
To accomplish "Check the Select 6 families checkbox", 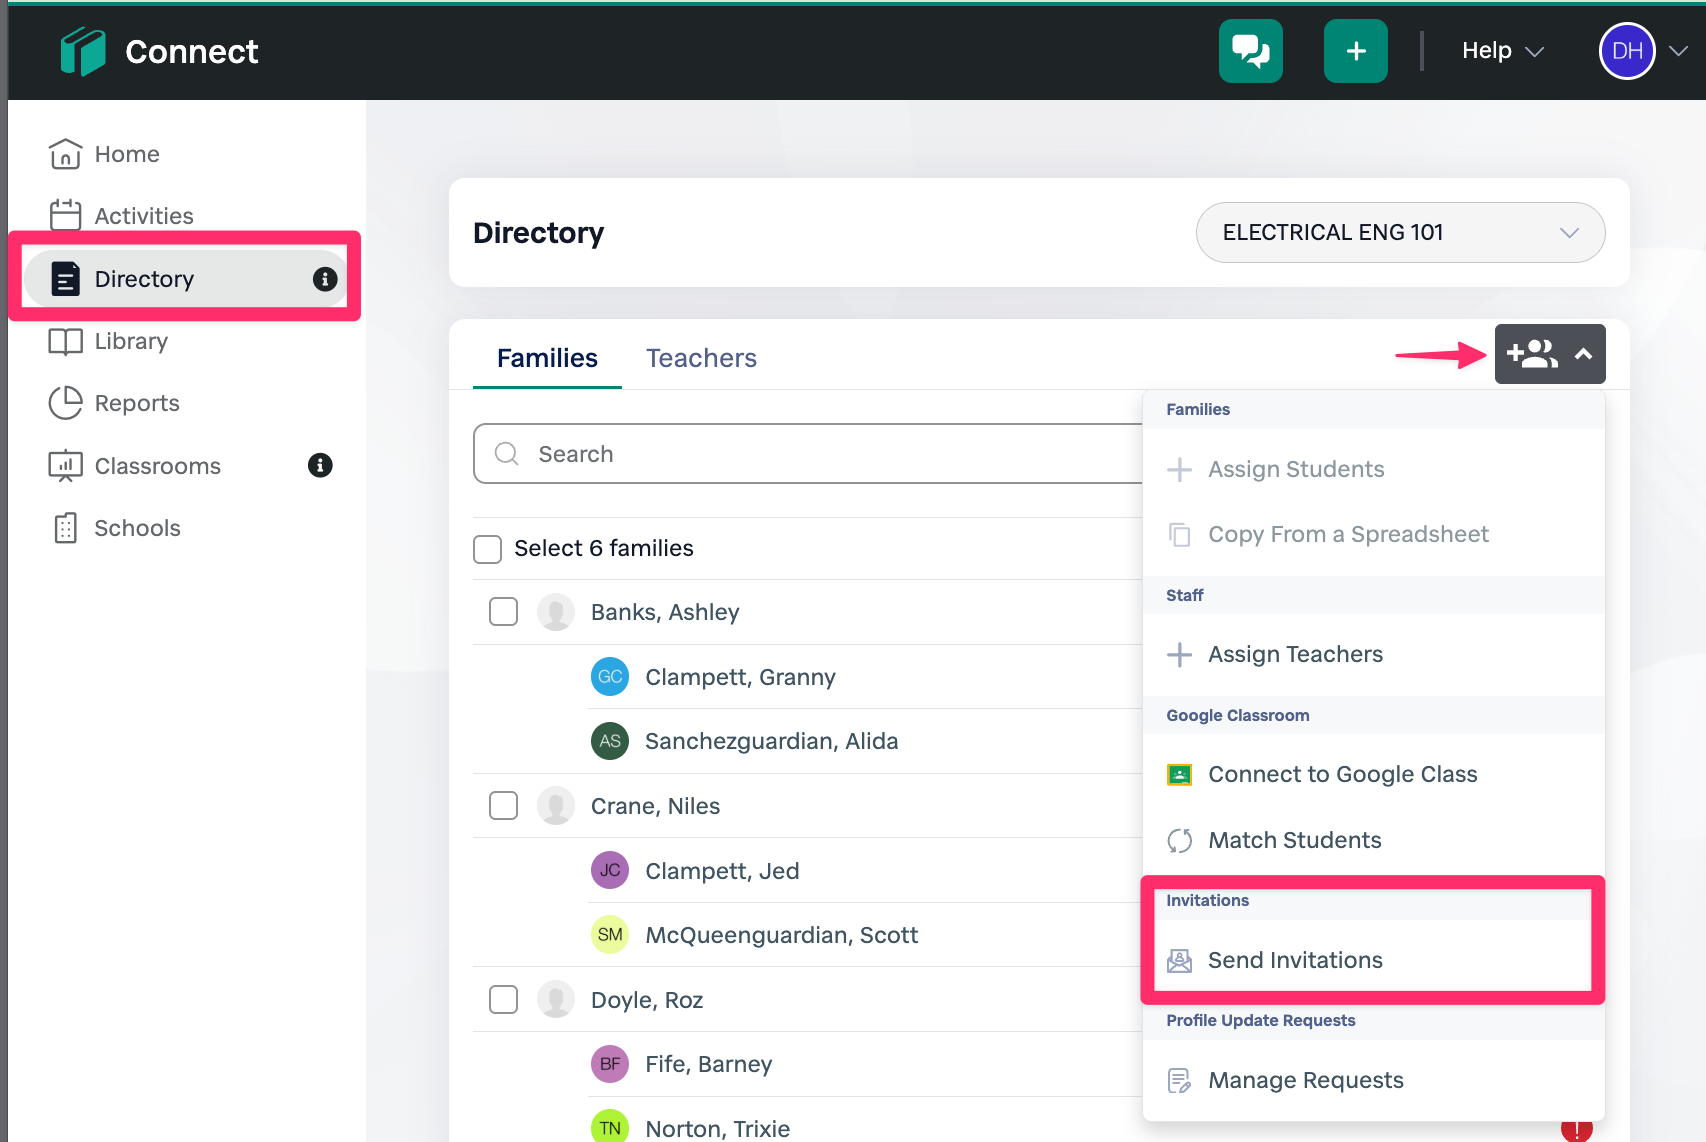I will pyautogui.click(x=487, y=549).
